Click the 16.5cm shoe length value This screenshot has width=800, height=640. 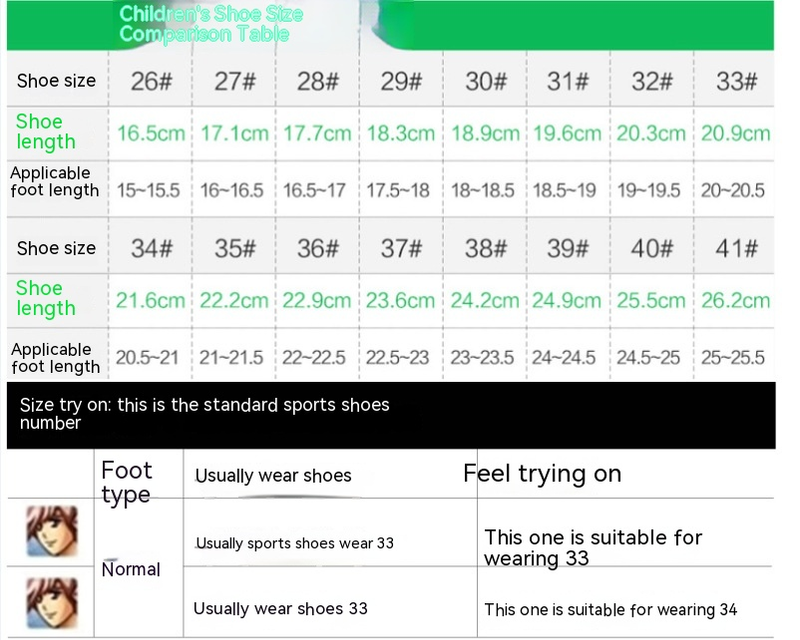[152, 133]
